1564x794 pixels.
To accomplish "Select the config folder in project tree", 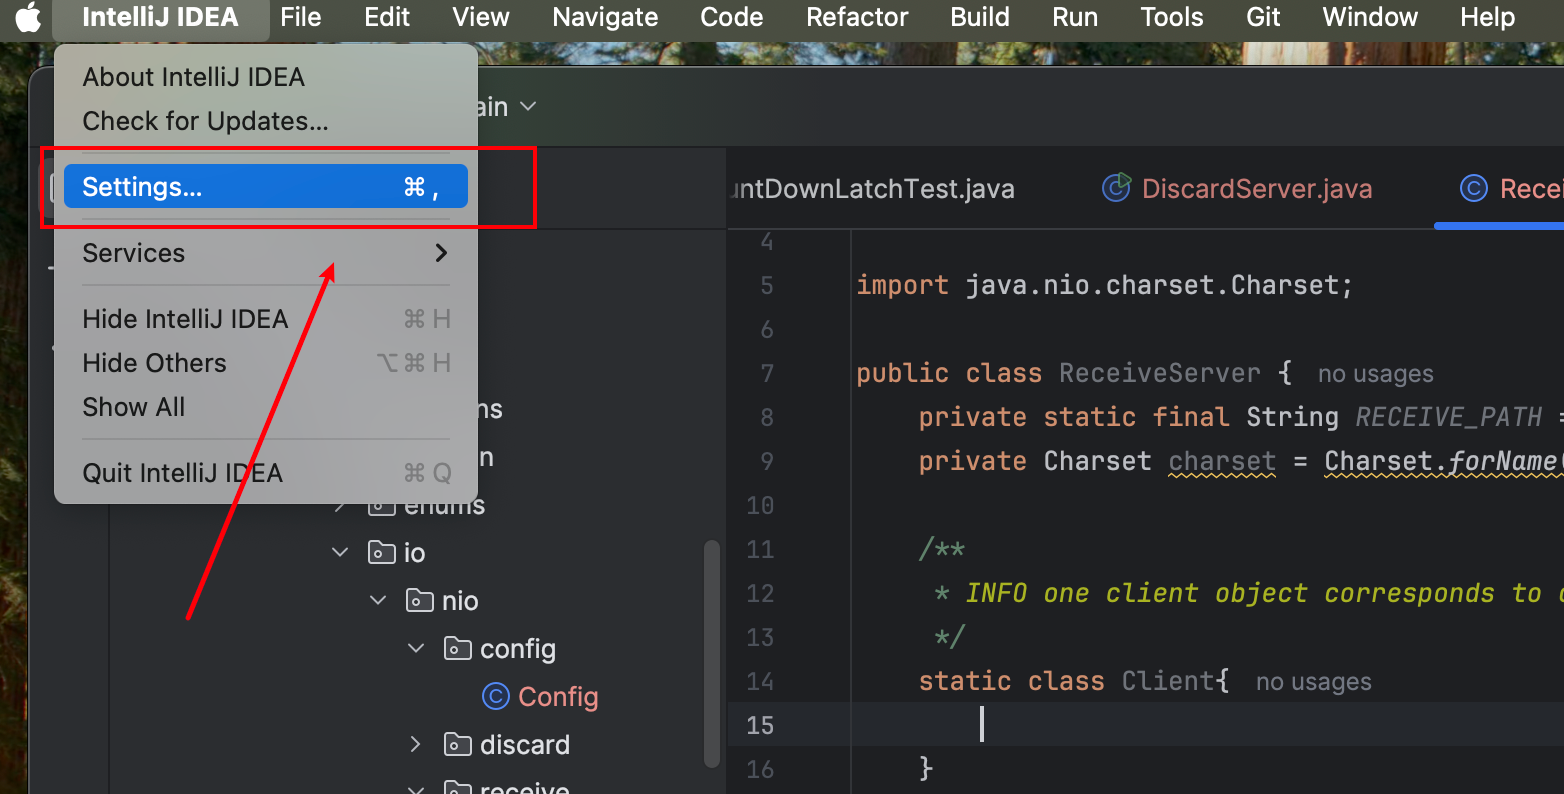I will point(518,649).
